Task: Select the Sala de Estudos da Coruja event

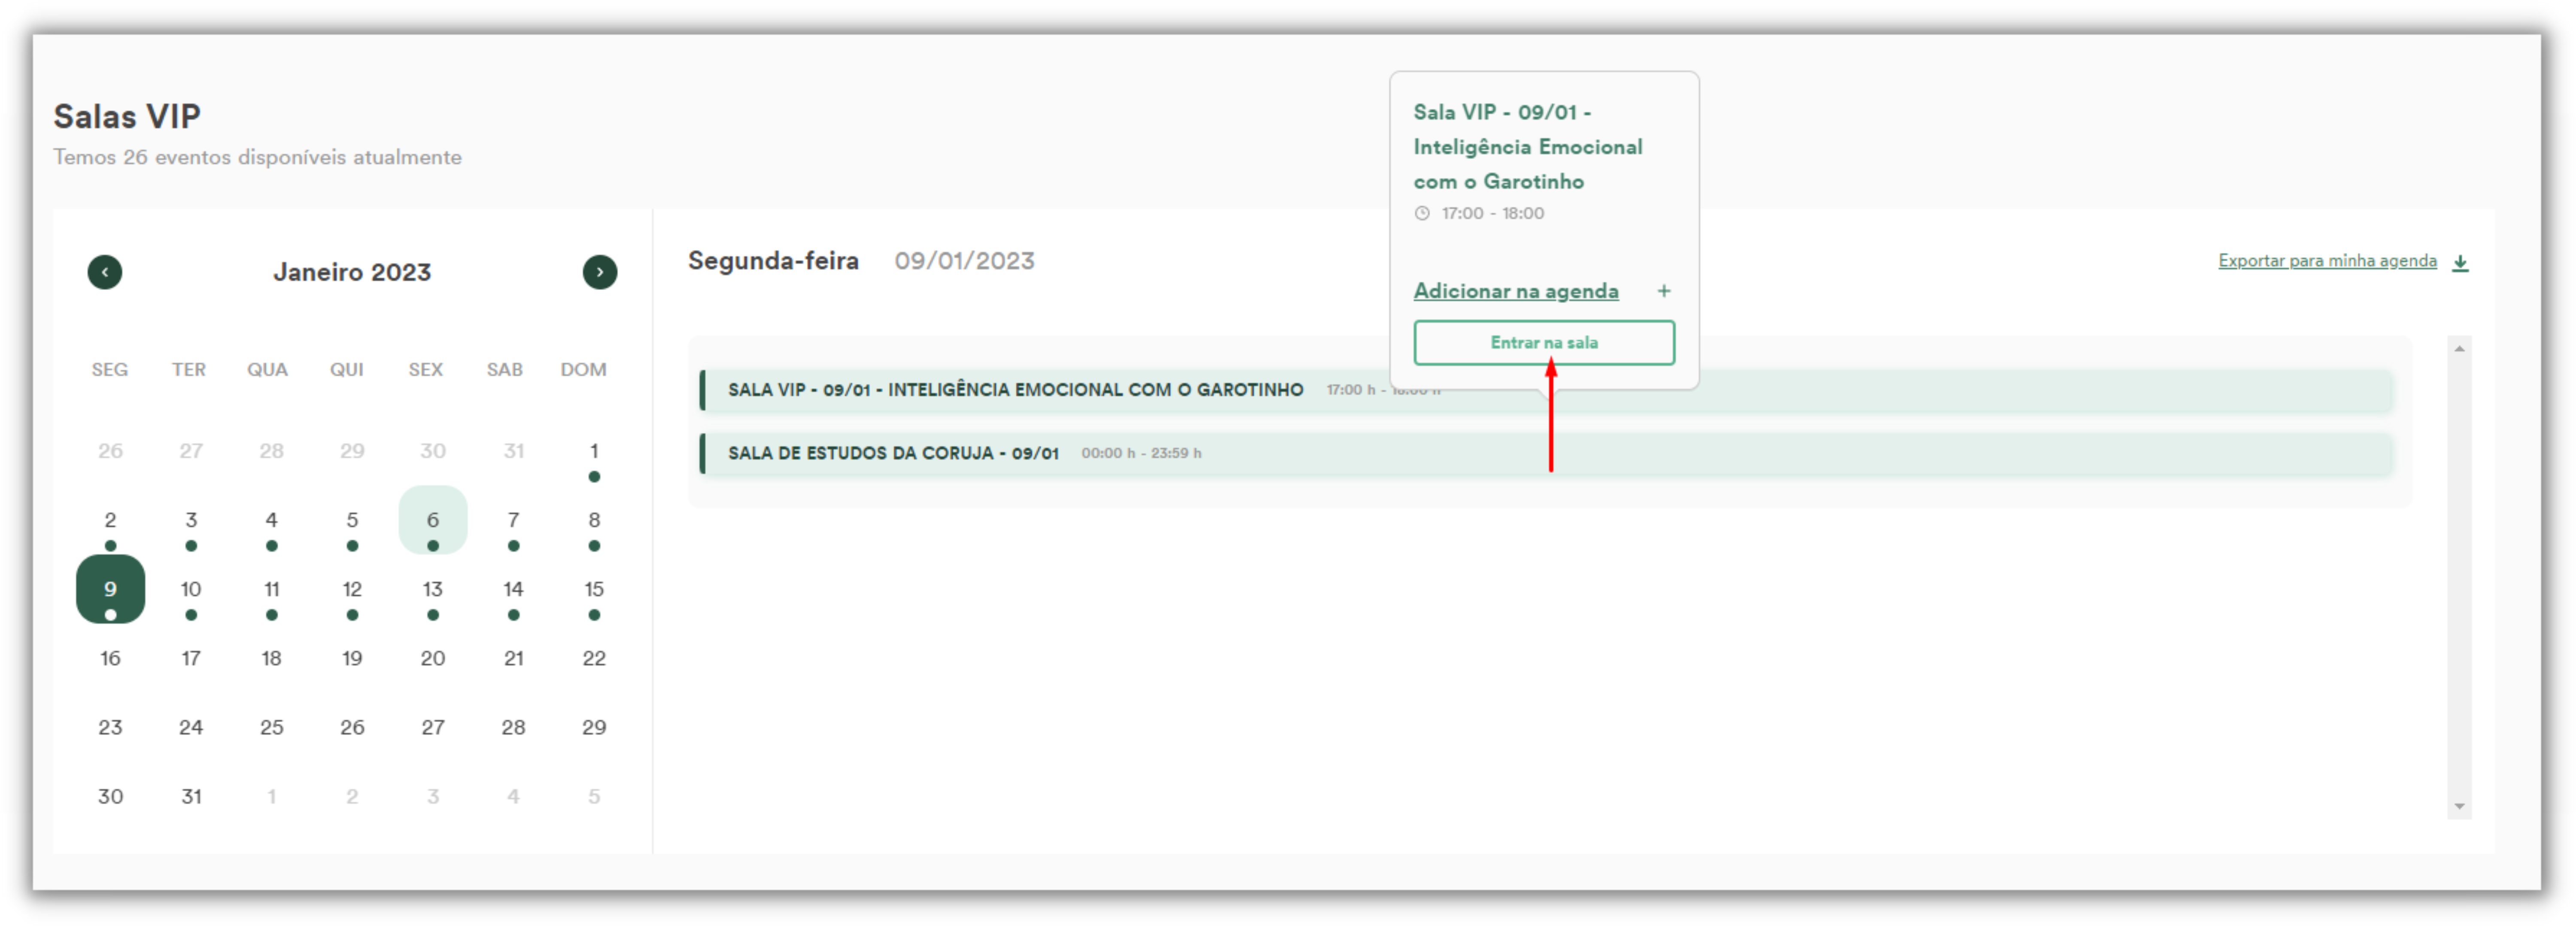Action: 1546,453
